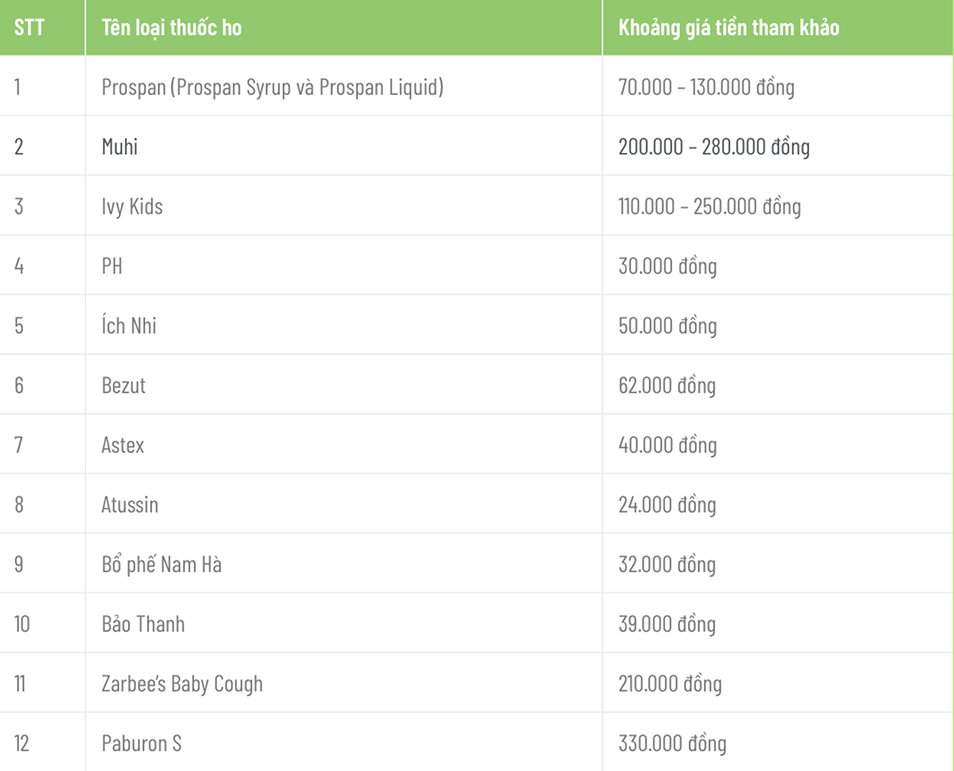Viewport: 954px width, 771px height.
Task: Click row number 11 in STT column
Action: (21, 684)
